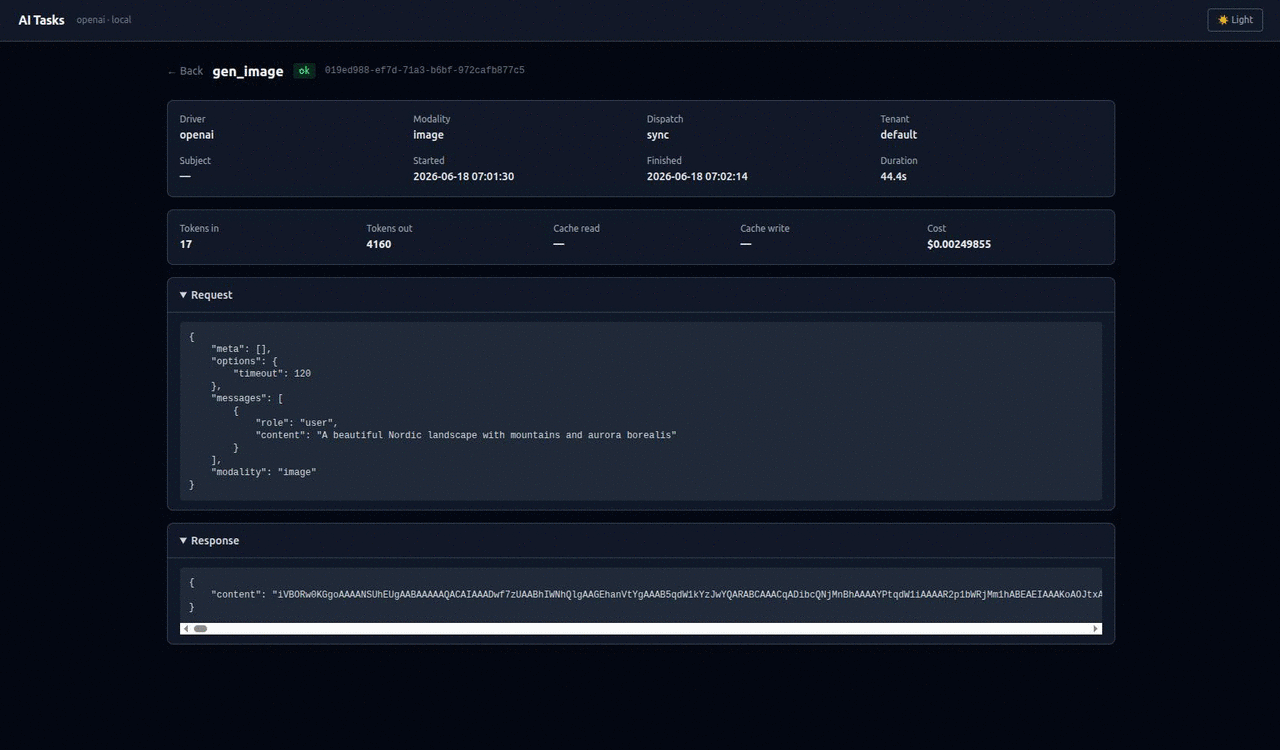The image size is (1280, 750).
Task: Click the green ok status badge
Action: tap(304, 71)
